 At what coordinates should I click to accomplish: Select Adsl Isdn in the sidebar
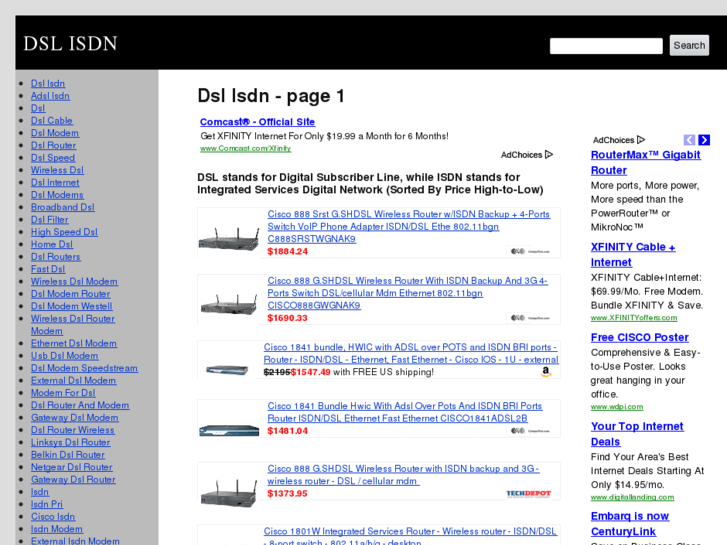click(x=50, y=96)
